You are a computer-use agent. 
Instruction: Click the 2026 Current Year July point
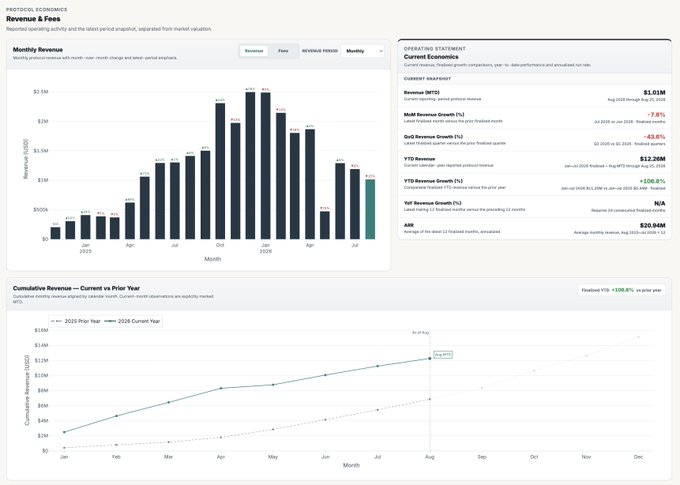click(x=377, y=366)
